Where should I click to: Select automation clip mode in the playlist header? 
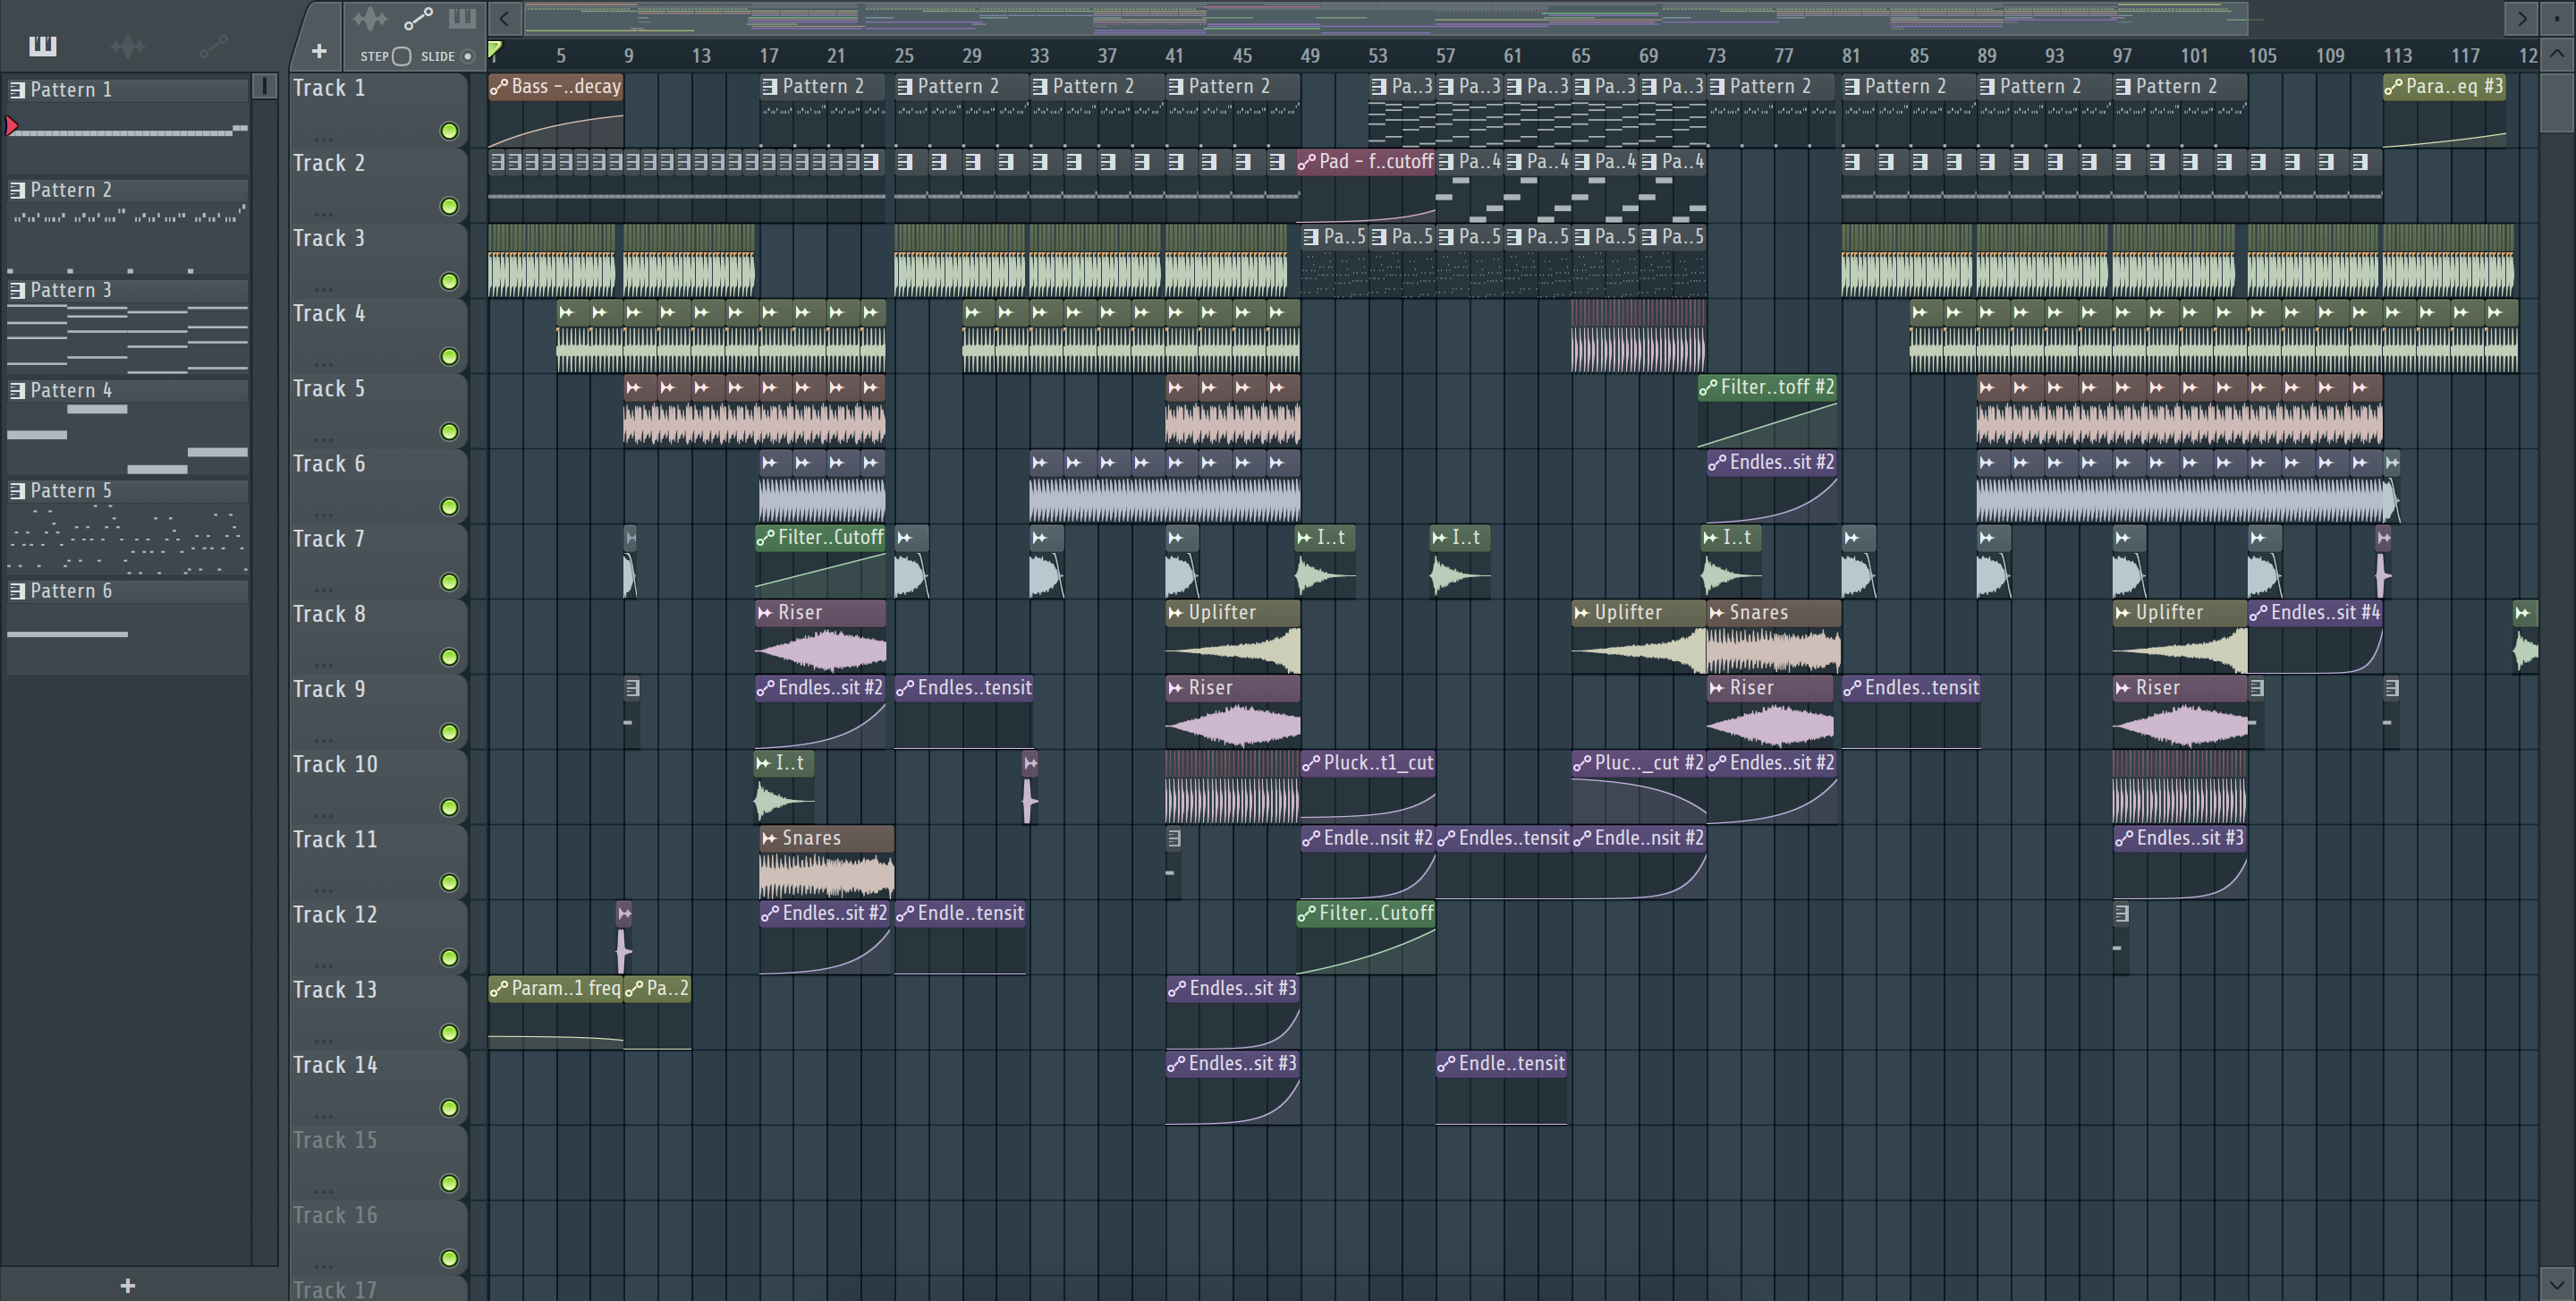(x=418, y=18)
